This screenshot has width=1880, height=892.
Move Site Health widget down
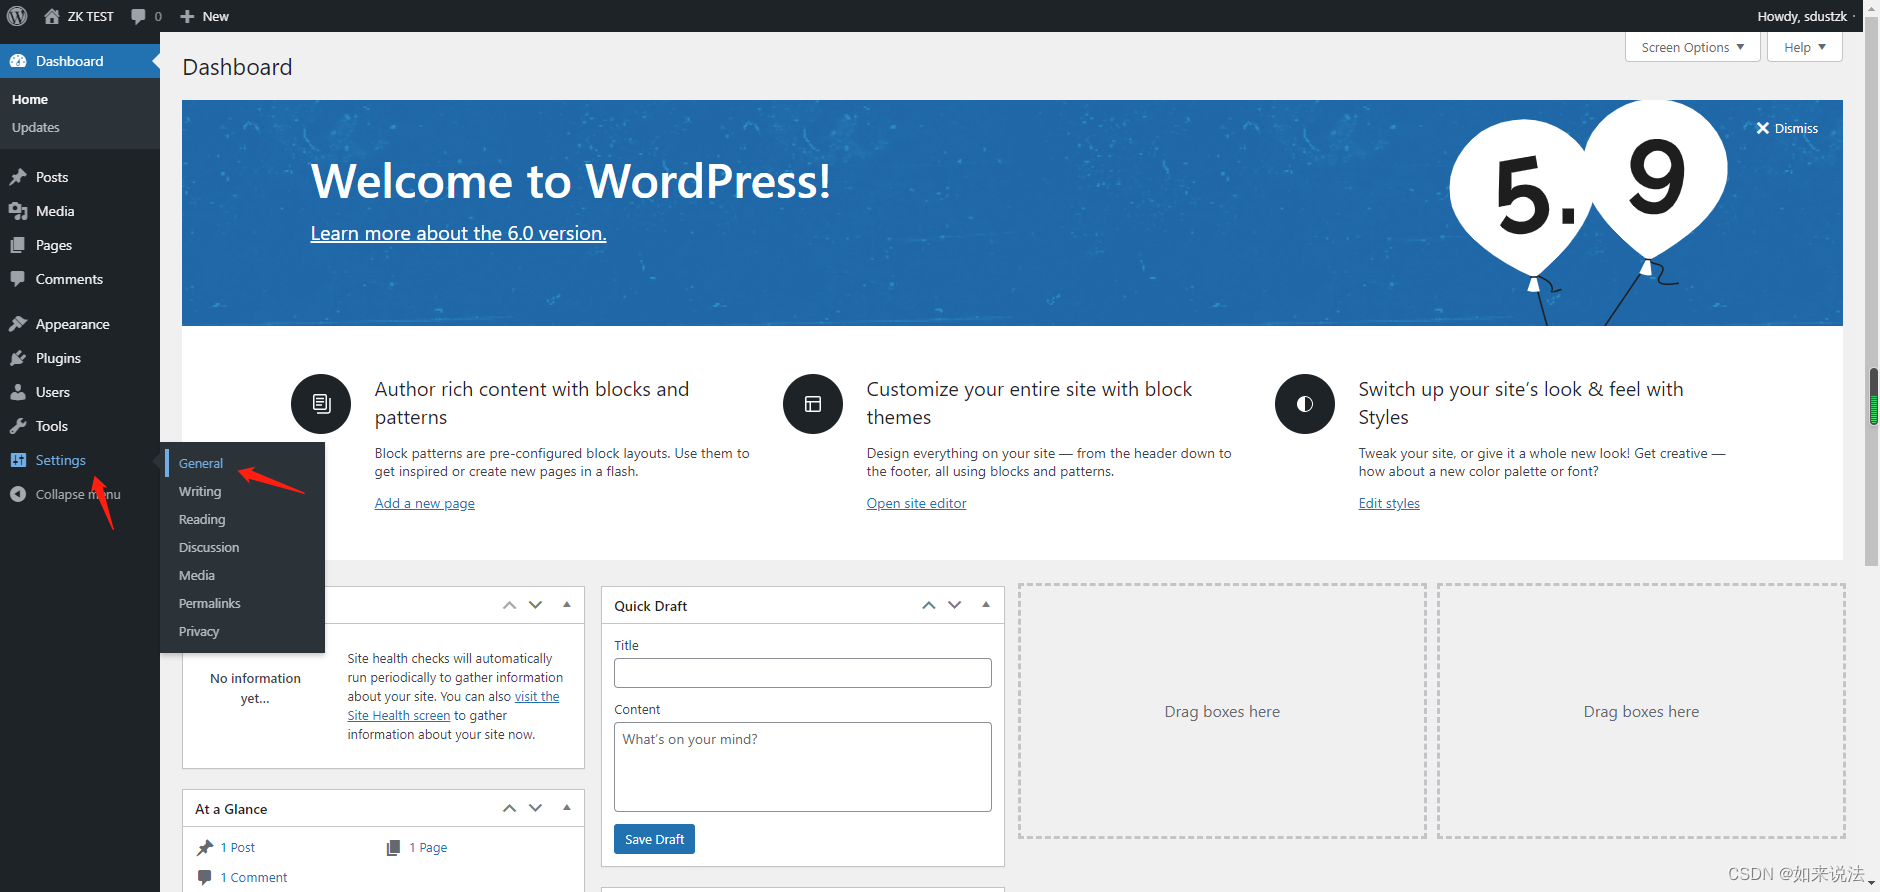(536, 605)
